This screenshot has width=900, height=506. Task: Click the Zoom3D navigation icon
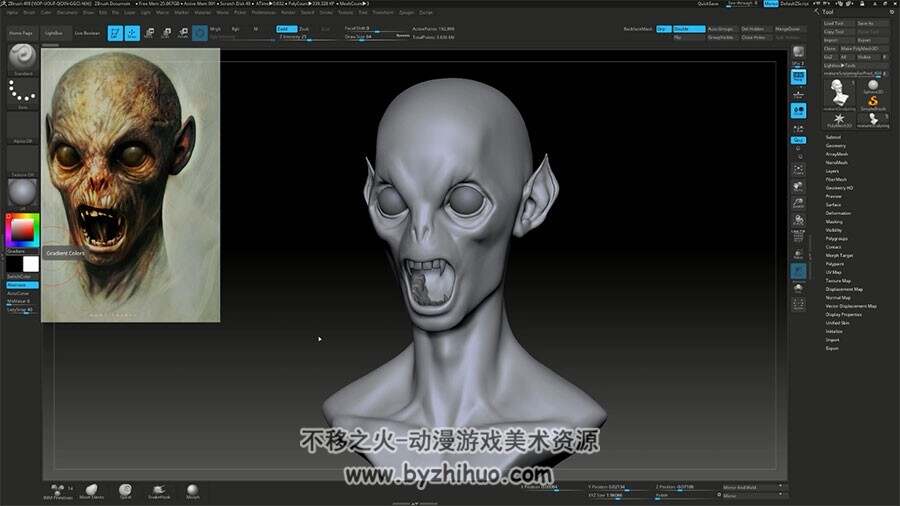(798, 203)
